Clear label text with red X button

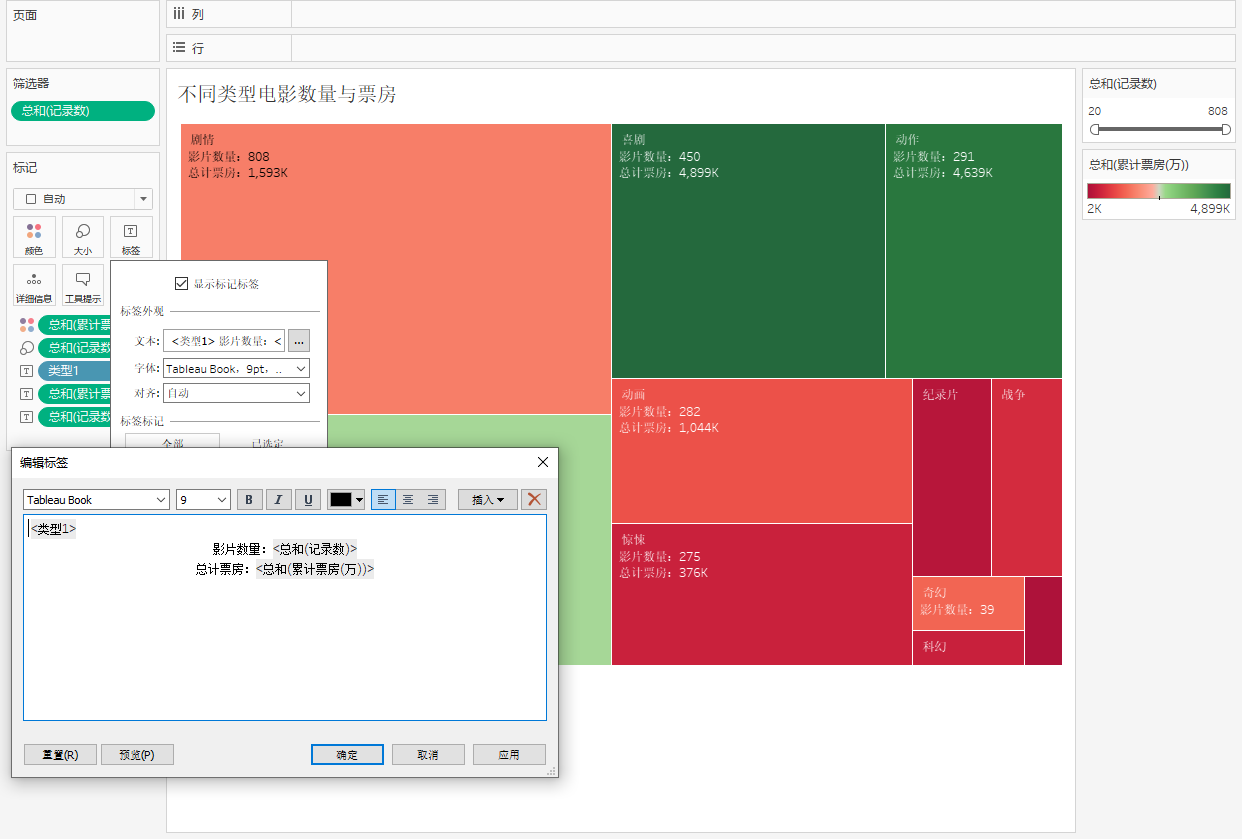(535, 500)
